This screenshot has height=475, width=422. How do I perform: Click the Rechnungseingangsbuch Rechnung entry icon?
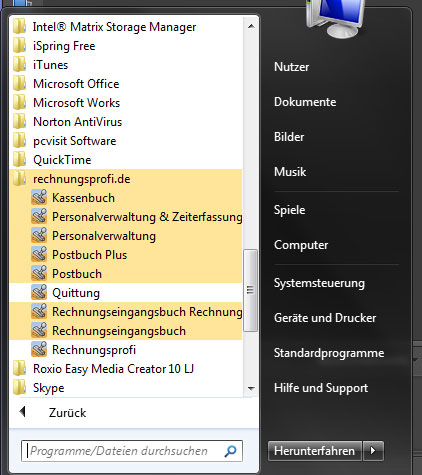[39, 312]
